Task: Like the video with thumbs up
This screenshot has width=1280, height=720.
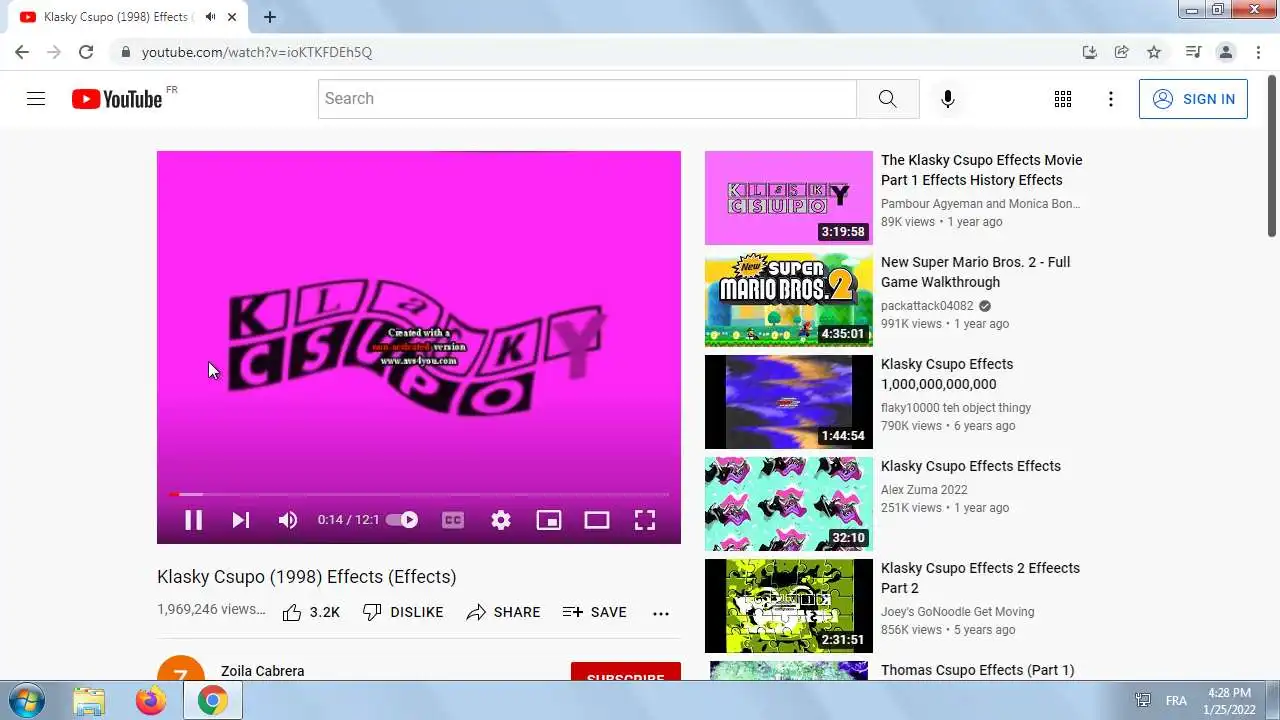Action: [311, 612]
